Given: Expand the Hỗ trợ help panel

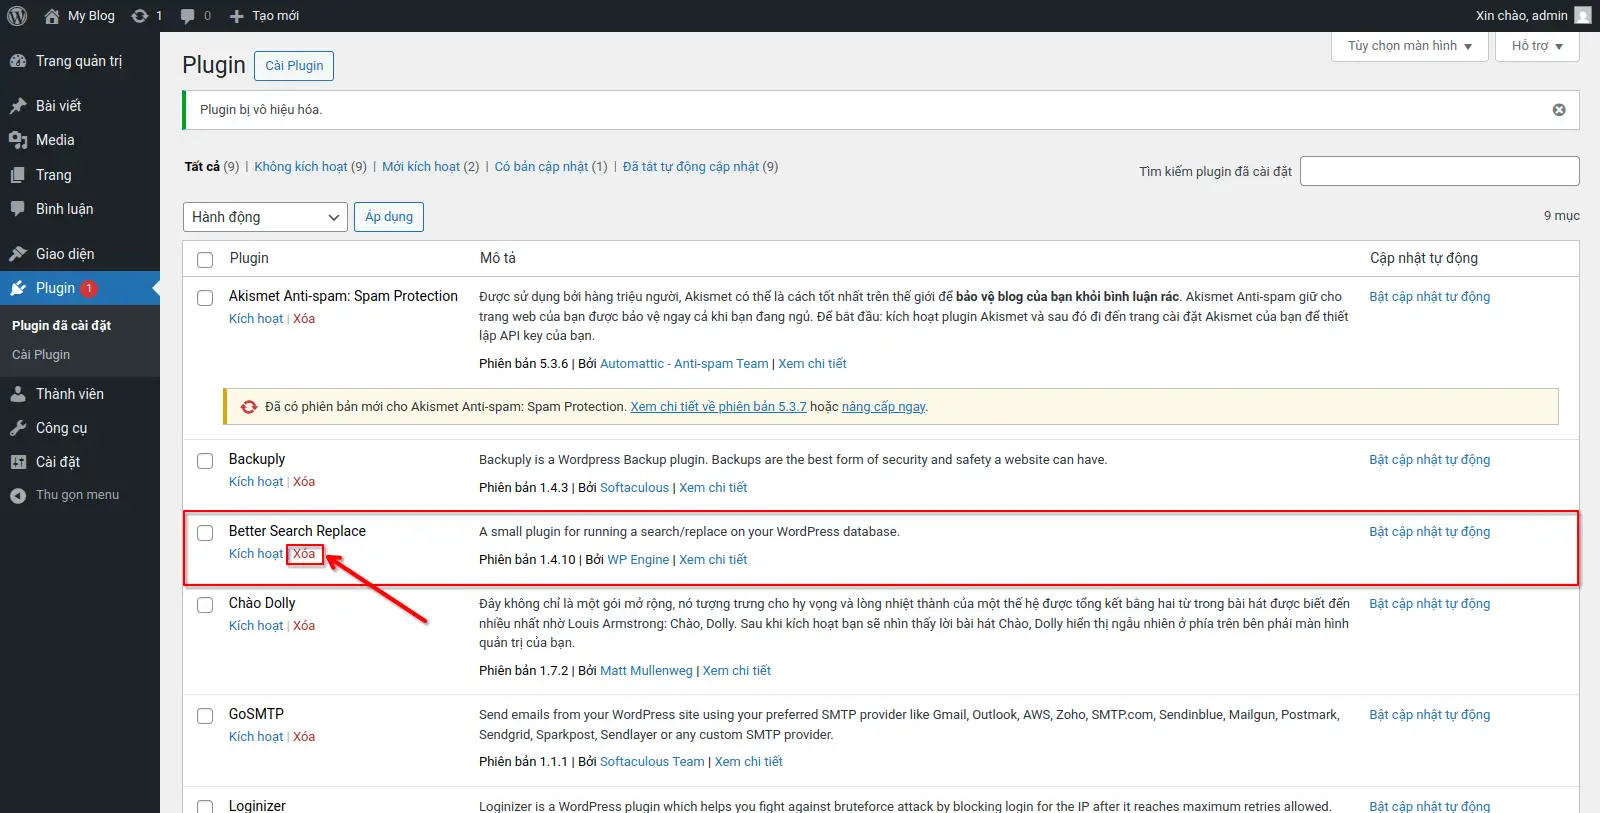Looking at the screenshot, I should 1537,46.
